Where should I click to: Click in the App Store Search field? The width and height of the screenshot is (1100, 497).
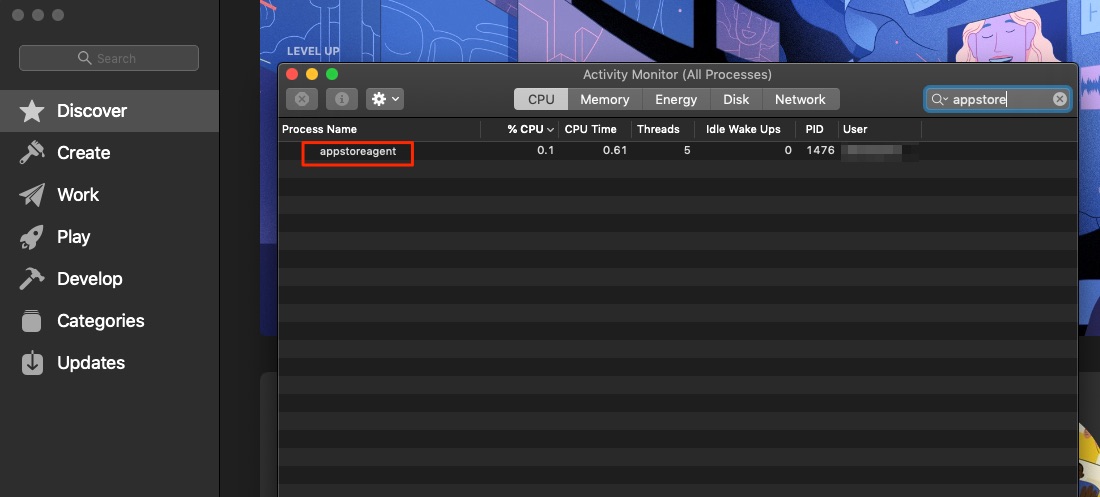tap(109, 58)
